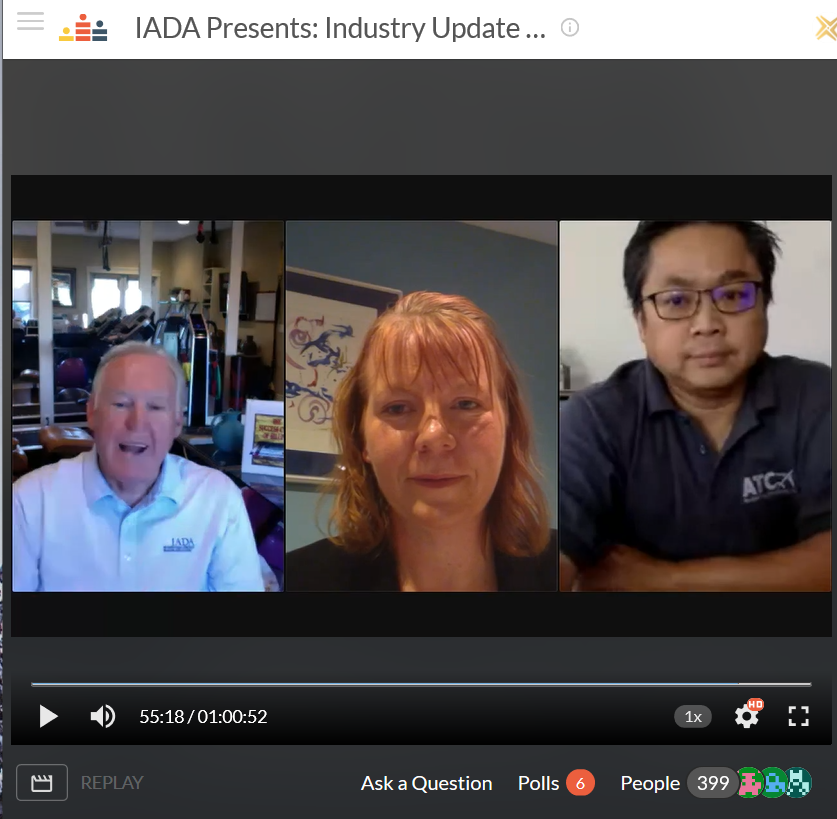Screen dimensions: 837x819
Task: Play the webinar video
Action: point(48,716)
